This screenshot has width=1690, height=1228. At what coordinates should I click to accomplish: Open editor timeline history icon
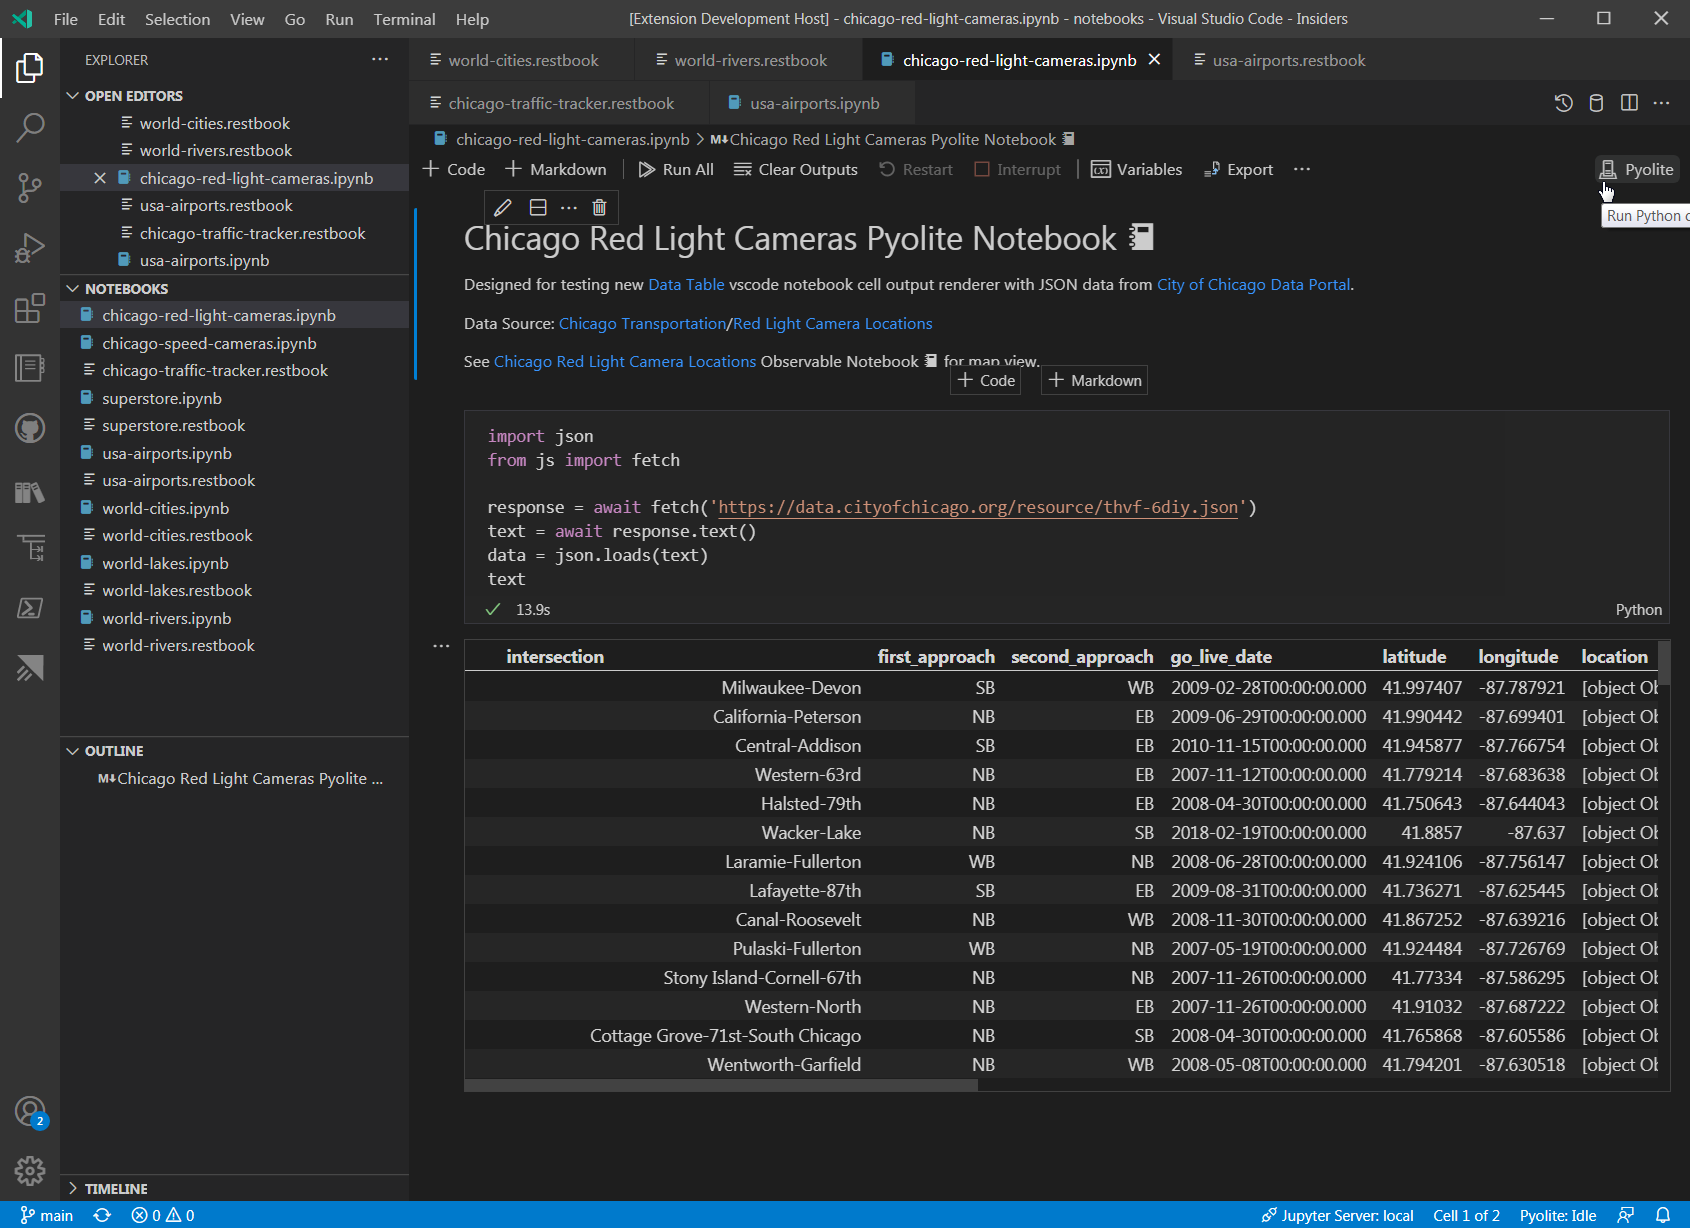[1564, 103]
